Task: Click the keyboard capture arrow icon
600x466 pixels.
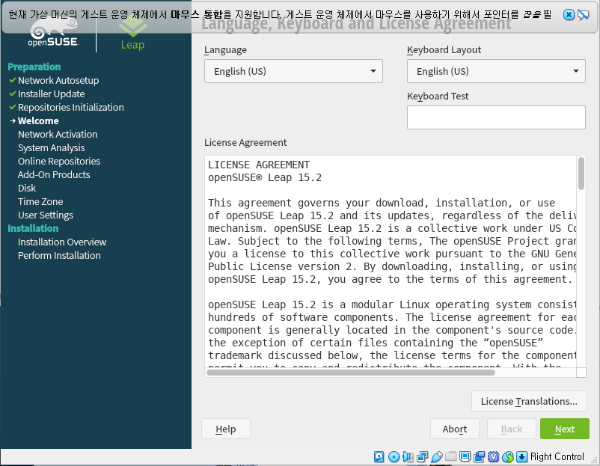Action: pos(522,456)
